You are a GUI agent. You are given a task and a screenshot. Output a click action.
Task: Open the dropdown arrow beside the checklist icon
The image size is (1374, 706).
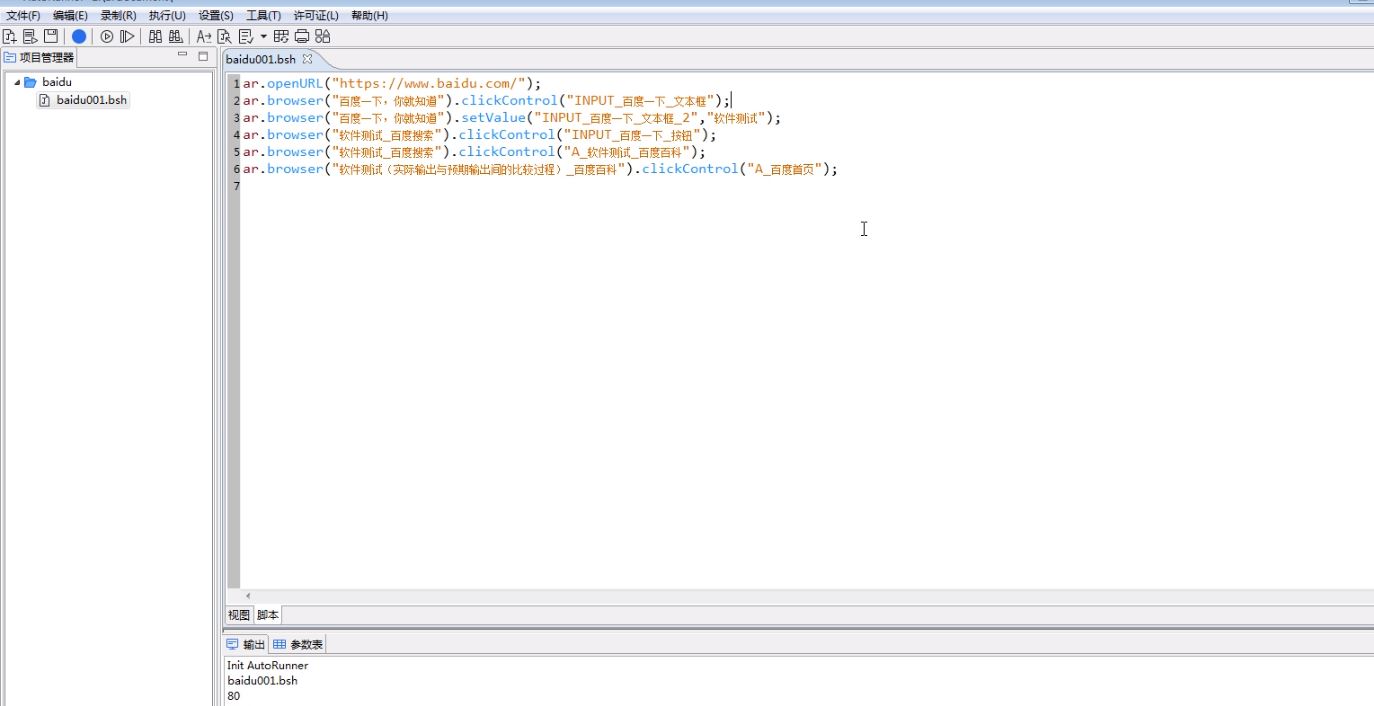(x=263, y=37)
